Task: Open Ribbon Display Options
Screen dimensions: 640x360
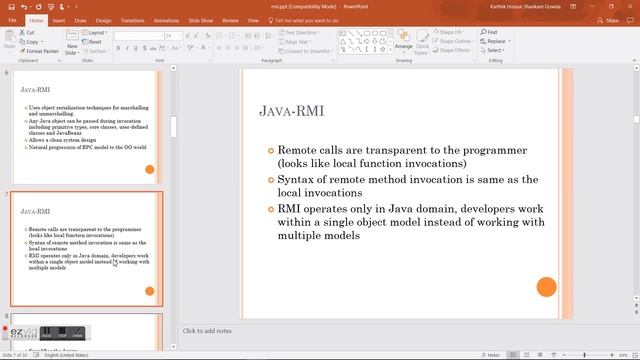Action: pyautogui.click(x=573, y=7)
